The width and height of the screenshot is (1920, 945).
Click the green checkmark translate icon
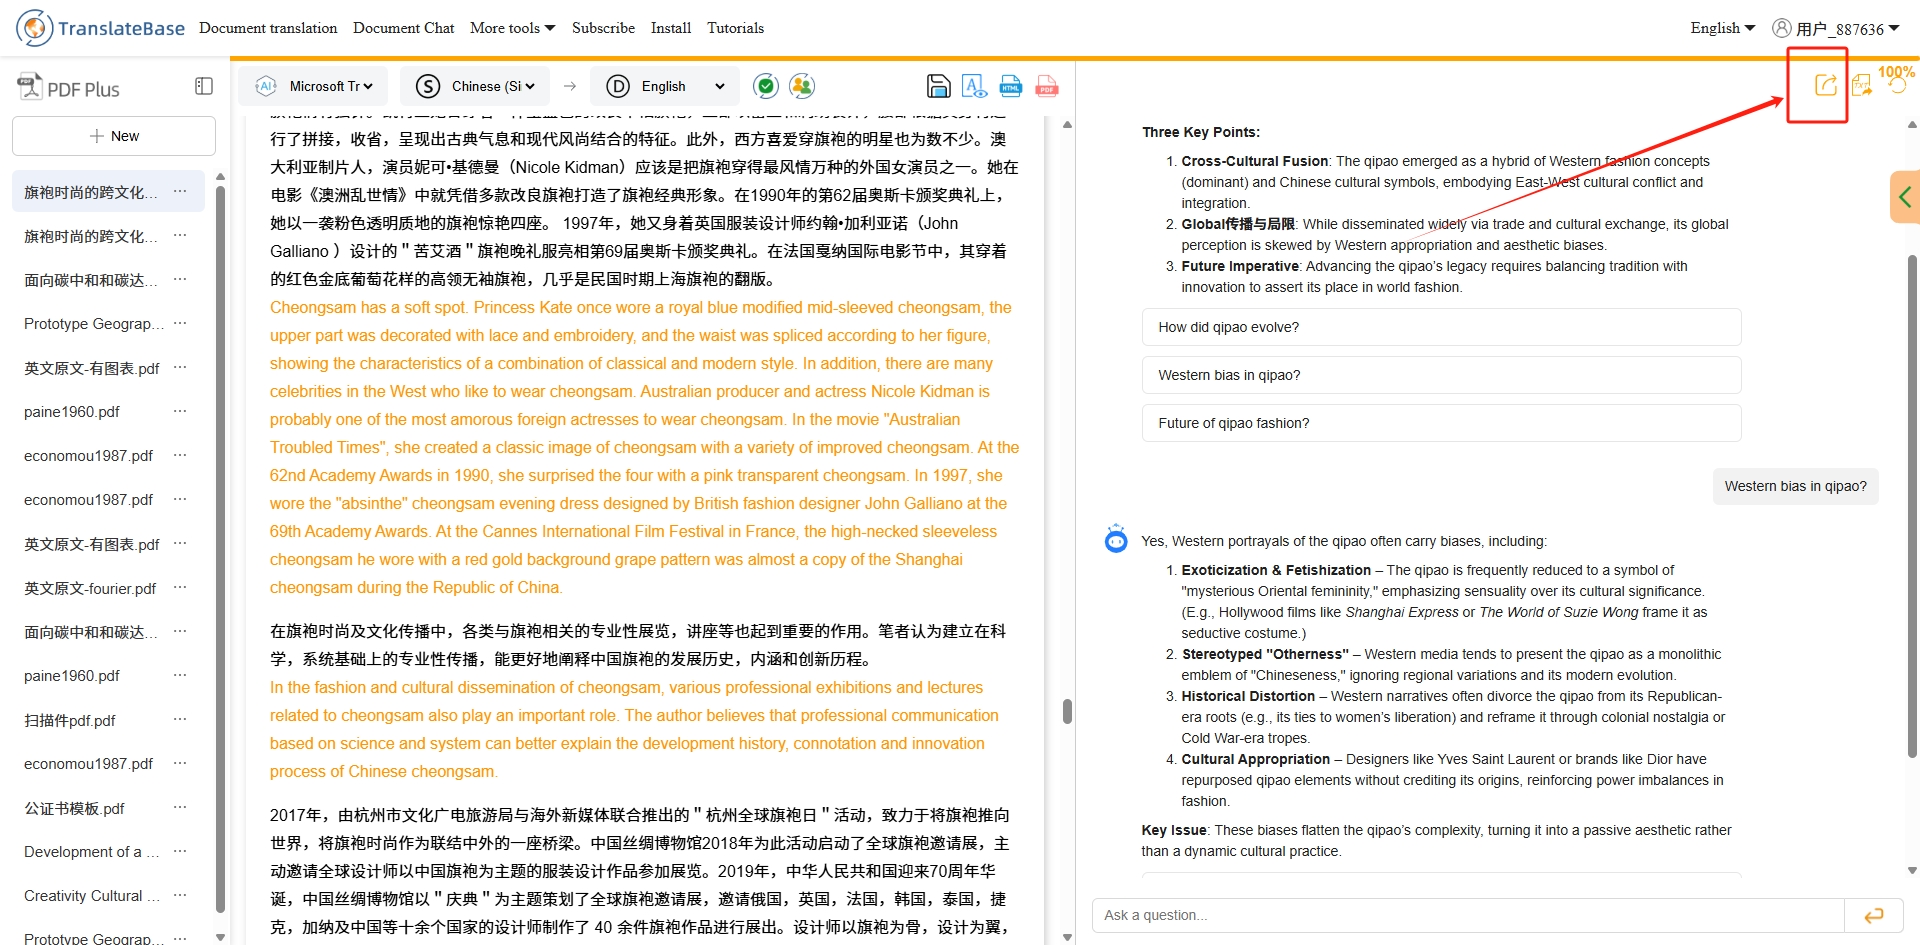(x=766, y=86)
